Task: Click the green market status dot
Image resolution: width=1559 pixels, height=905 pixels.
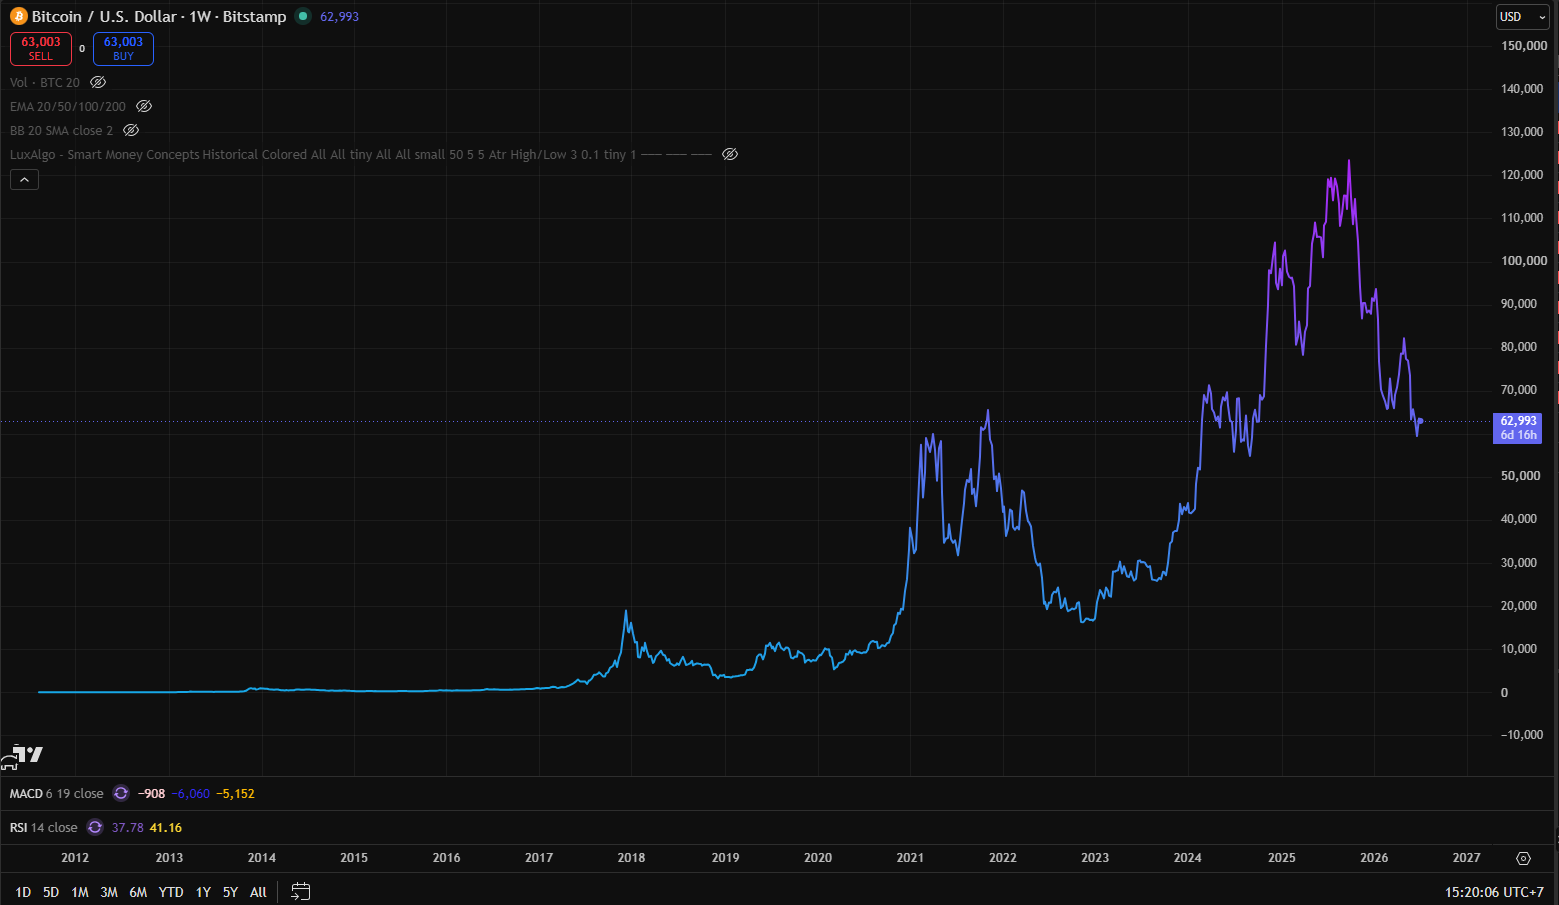Action: pyautogui.click(x=303, y=16)
